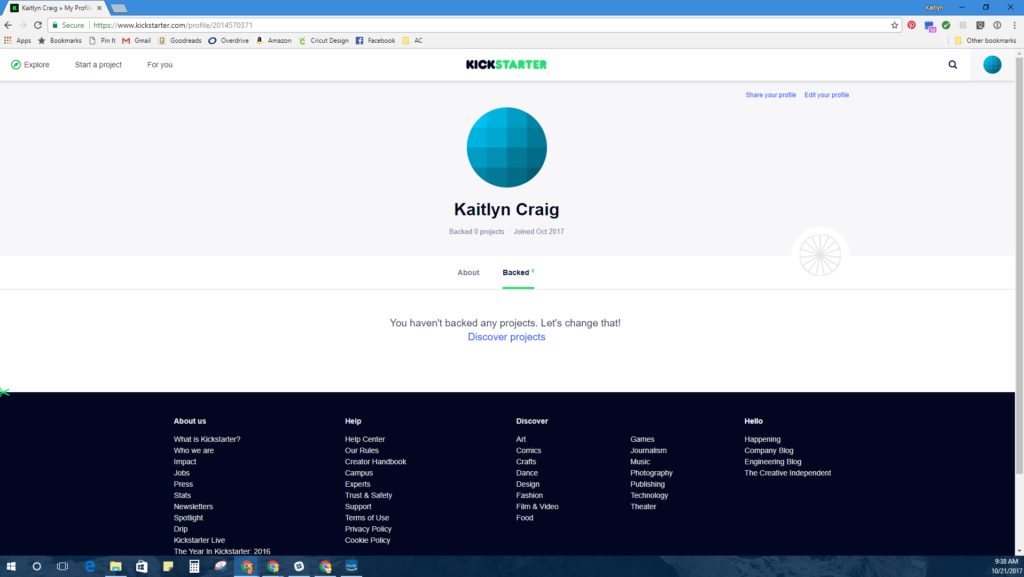Click the vertical page scrollbar
The width and height of the screenshot is (1024, 577).
tap(1019, 268)
